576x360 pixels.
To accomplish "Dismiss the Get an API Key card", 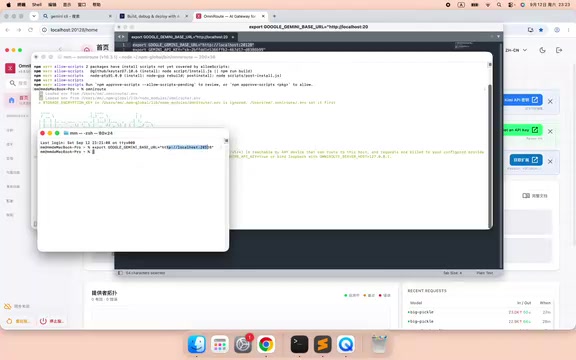I will pos(550,131).
